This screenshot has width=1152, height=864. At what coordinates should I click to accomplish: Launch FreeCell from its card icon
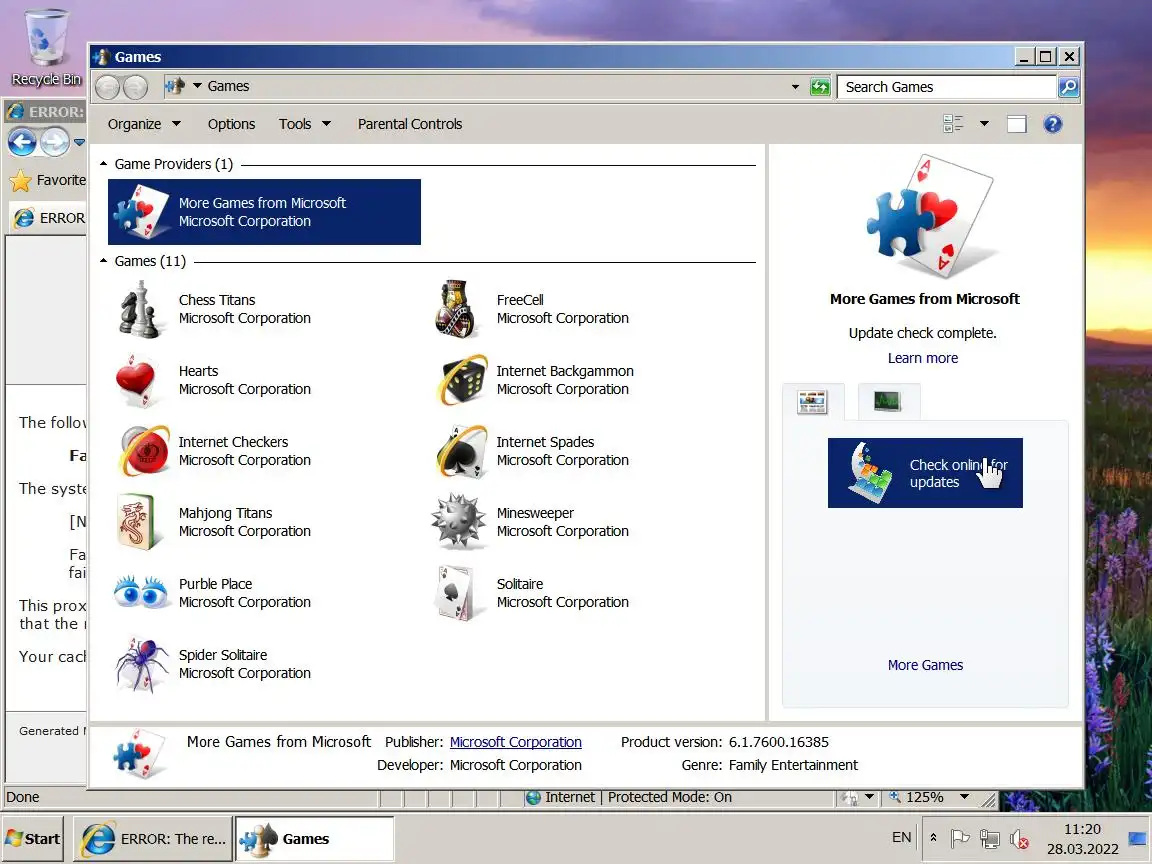pyautogui.click(x=457, y=309)
